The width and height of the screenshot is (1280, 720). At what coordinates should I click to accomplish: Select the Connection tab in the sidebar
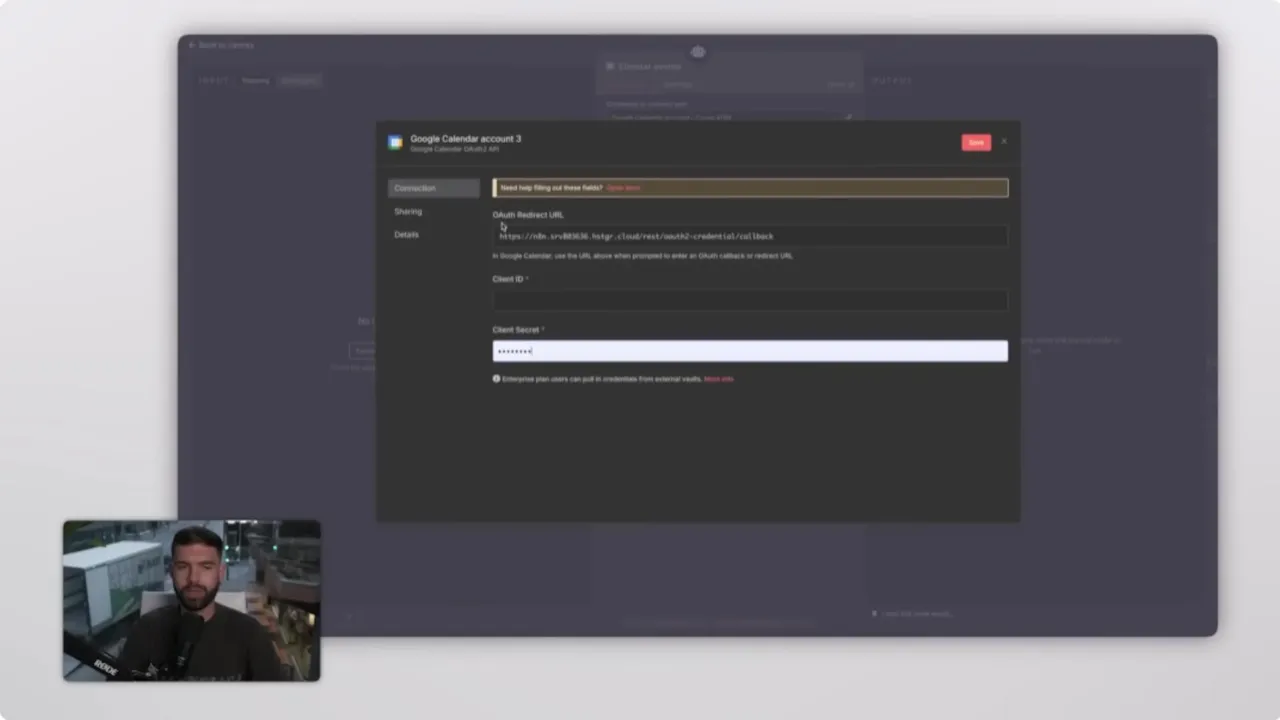tap(434, 188)
